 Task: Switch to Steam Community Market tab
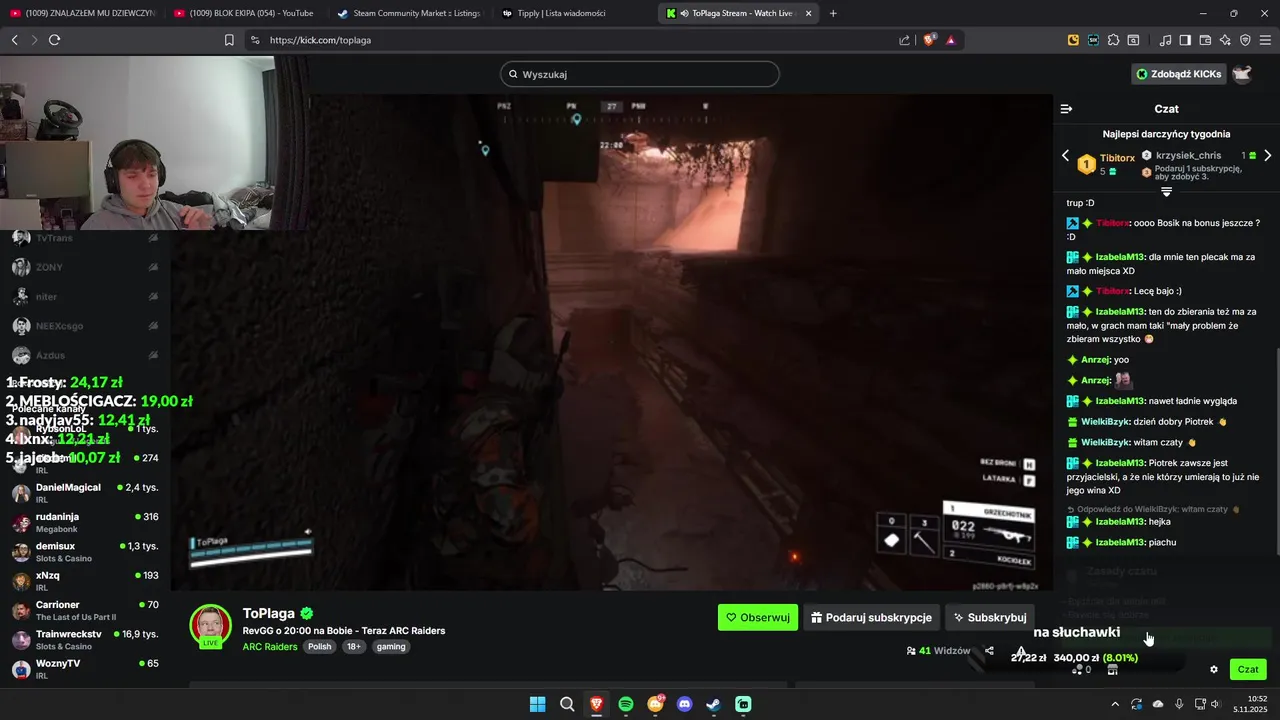coord(408,13)
